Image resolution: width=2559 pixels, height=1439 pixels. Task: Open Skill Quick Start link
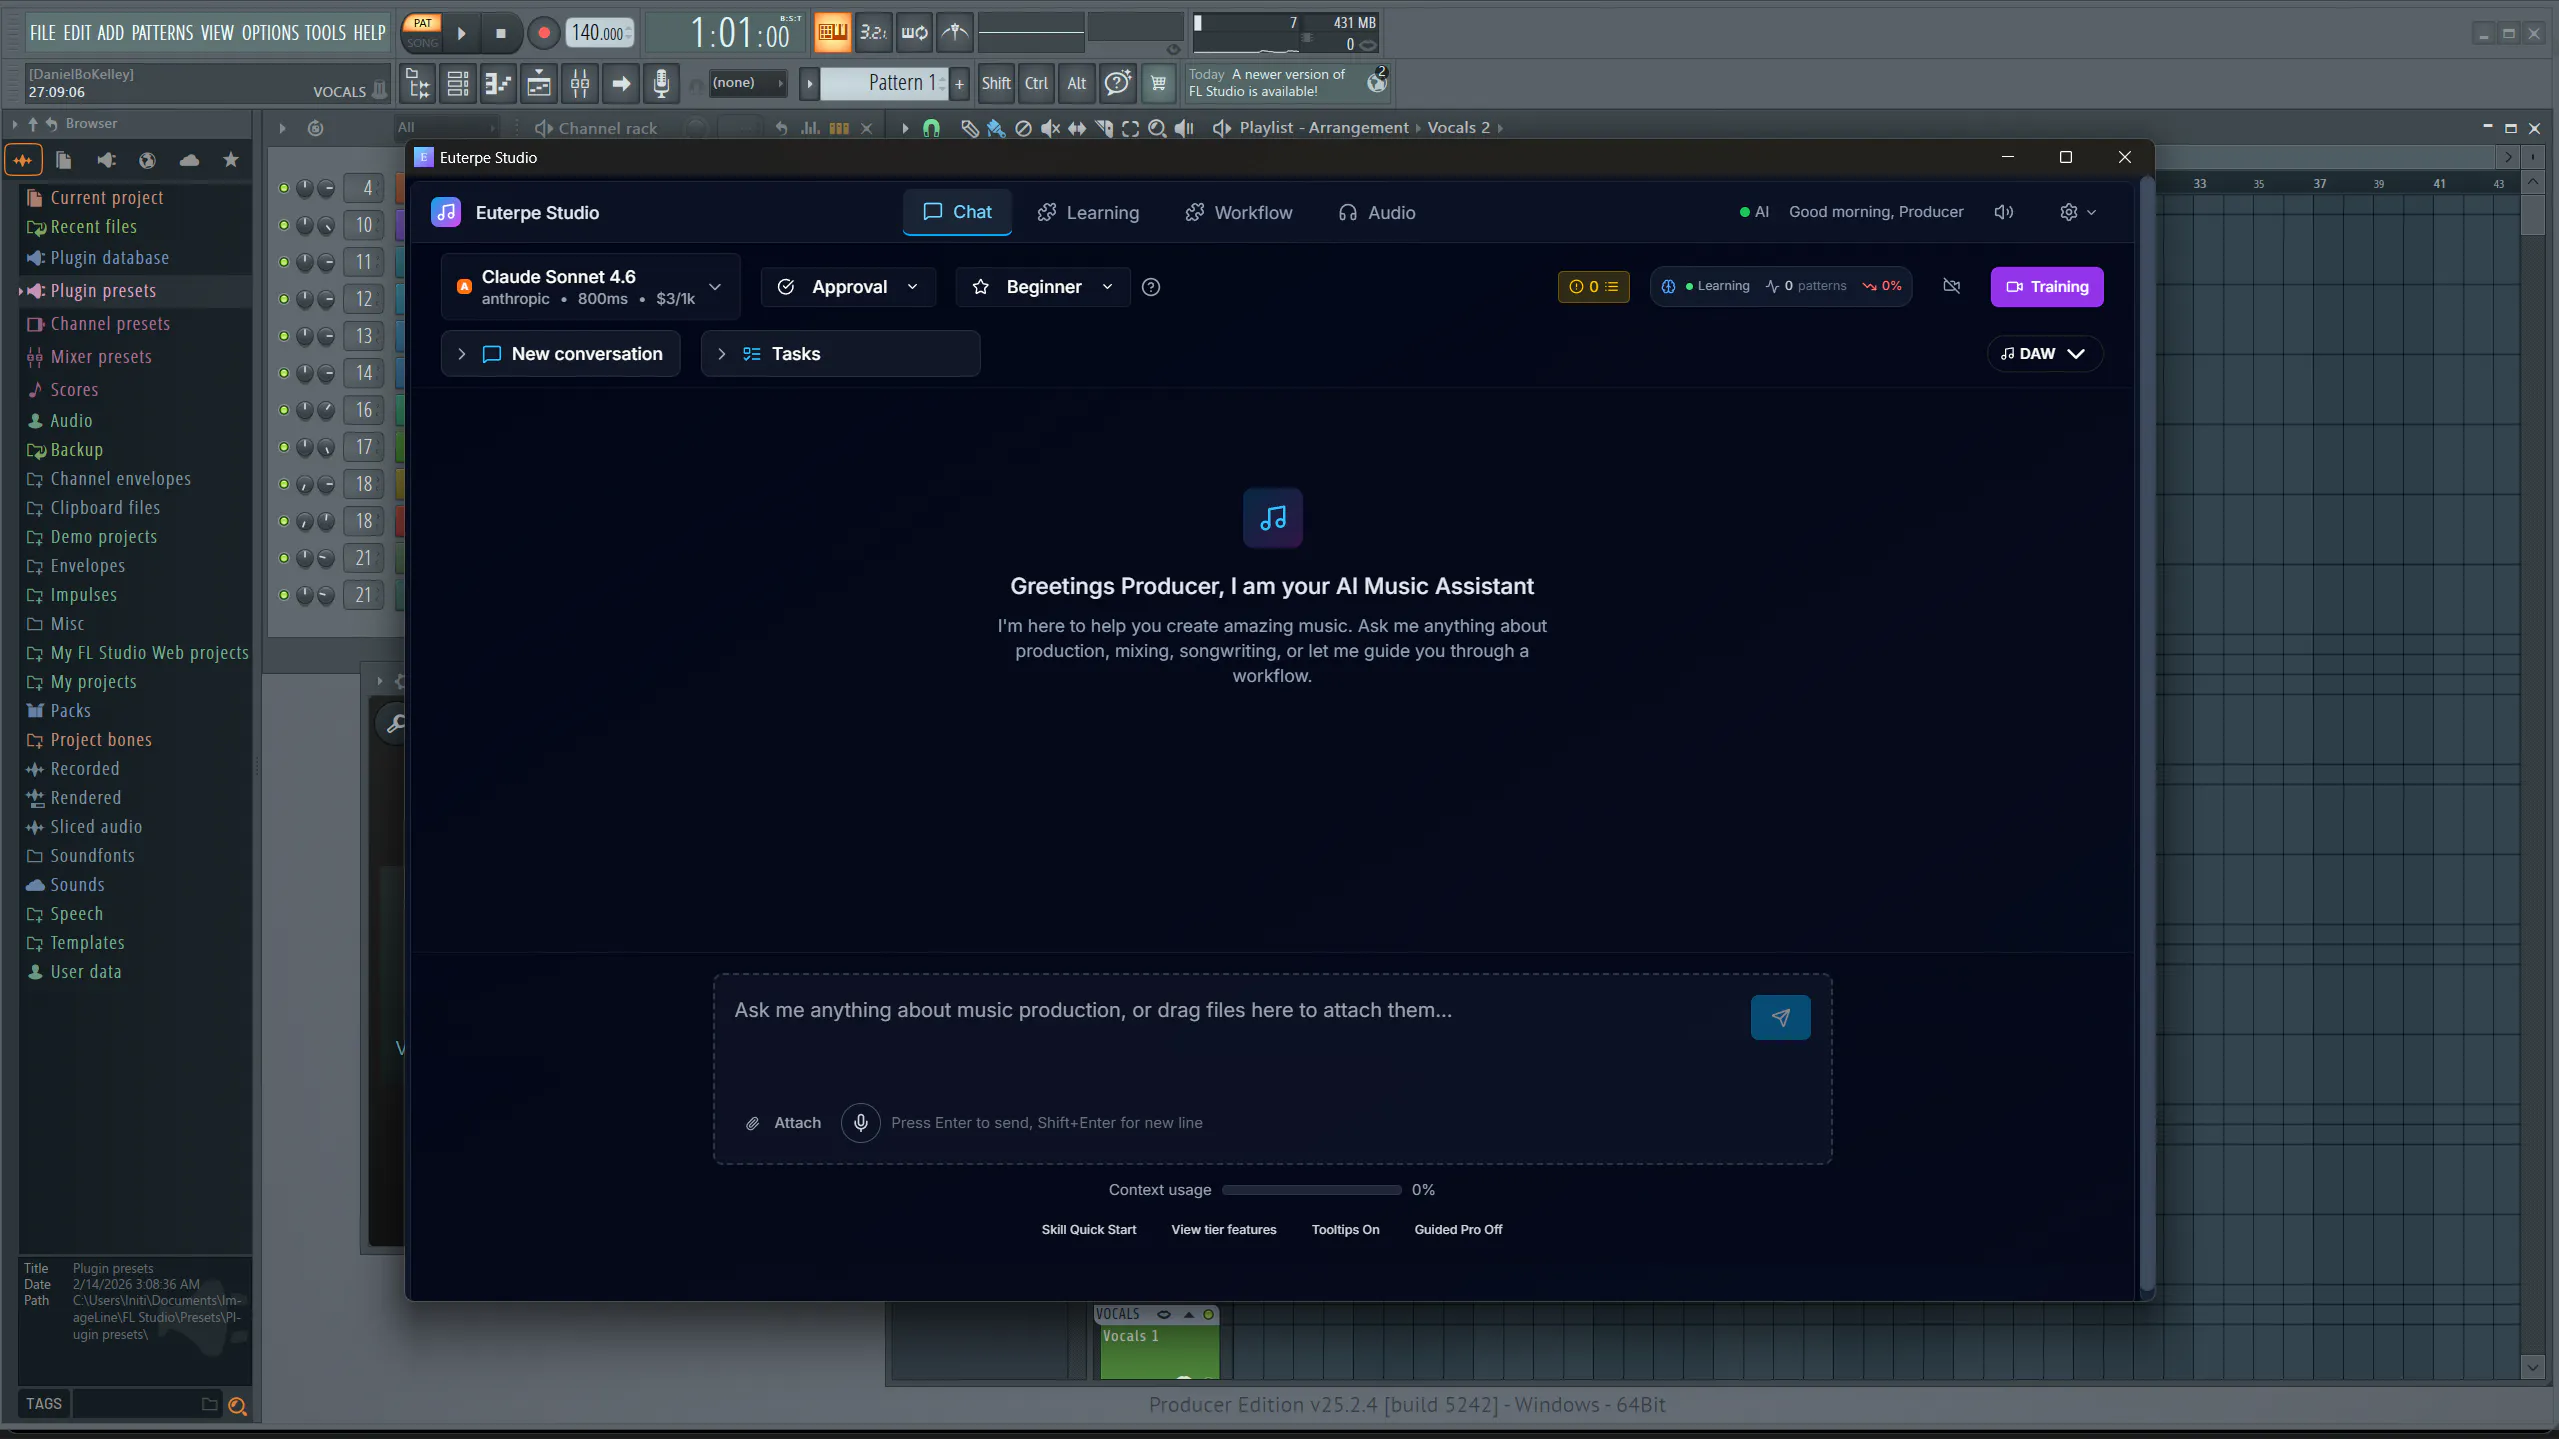coord(1088,1230)
